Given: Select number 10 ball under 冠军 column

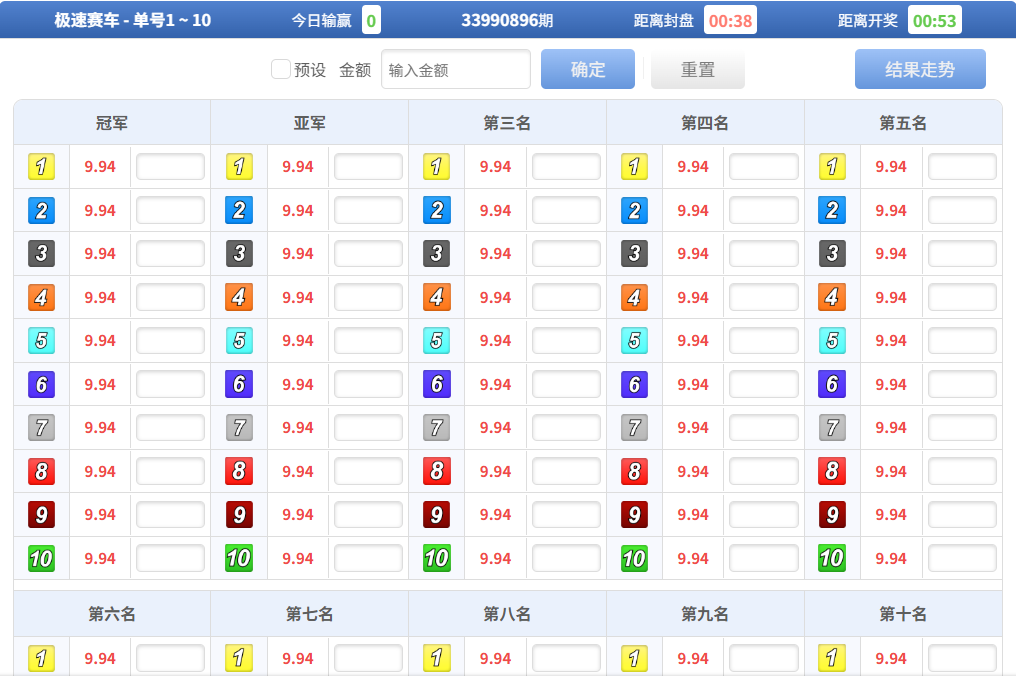Looking at the screenshot, I should coord(44,558).
